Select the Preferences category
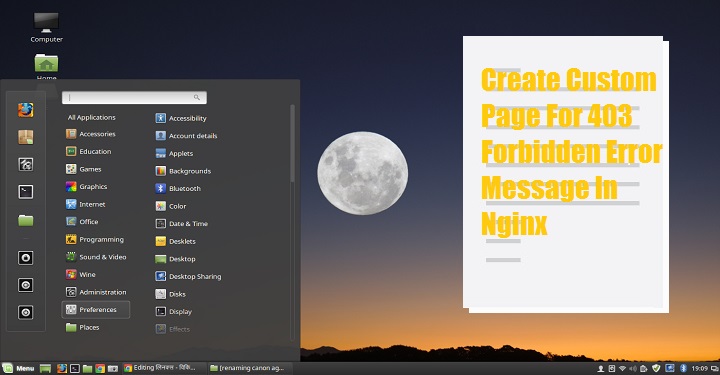The image size is (720, 375). (96, 310)
